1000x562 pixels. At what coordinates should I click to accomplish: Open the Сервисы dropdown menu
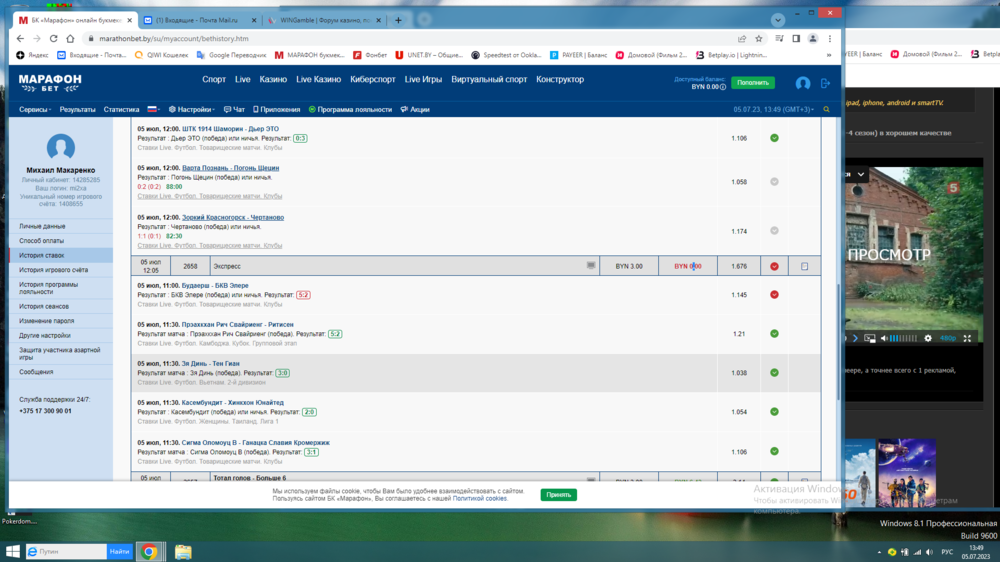click(x=36, y=110)
